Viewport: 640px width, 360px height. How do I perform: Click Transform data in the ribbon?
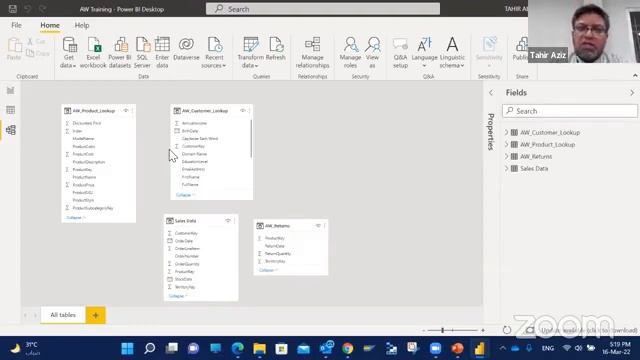tap(250, 53)
